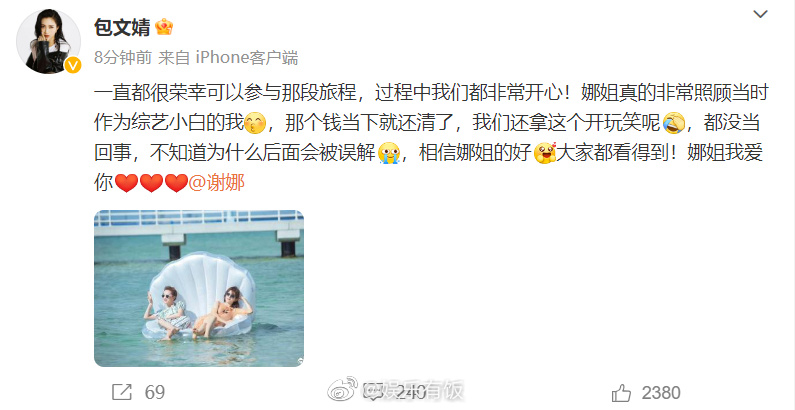Image resolution: width=795 pixels, height=410 pixels.
Task: Open the 包文婧 username link
Action: (122, 27)
